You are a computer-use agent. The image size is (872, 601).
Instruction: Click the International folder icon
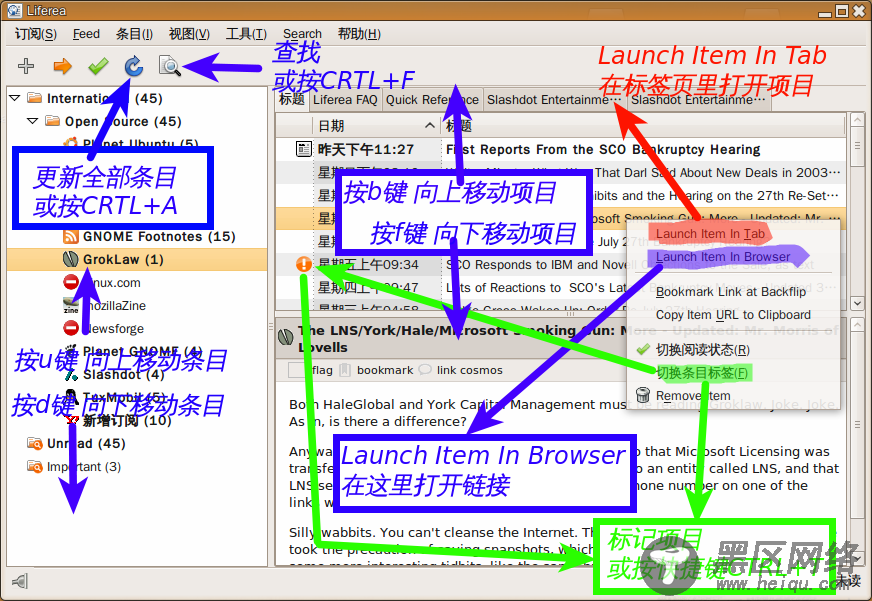(x=35, y=98)
